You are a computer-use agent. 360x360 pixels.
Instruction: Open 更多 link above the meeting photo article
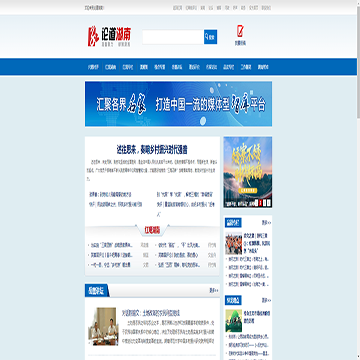point(214,291)
